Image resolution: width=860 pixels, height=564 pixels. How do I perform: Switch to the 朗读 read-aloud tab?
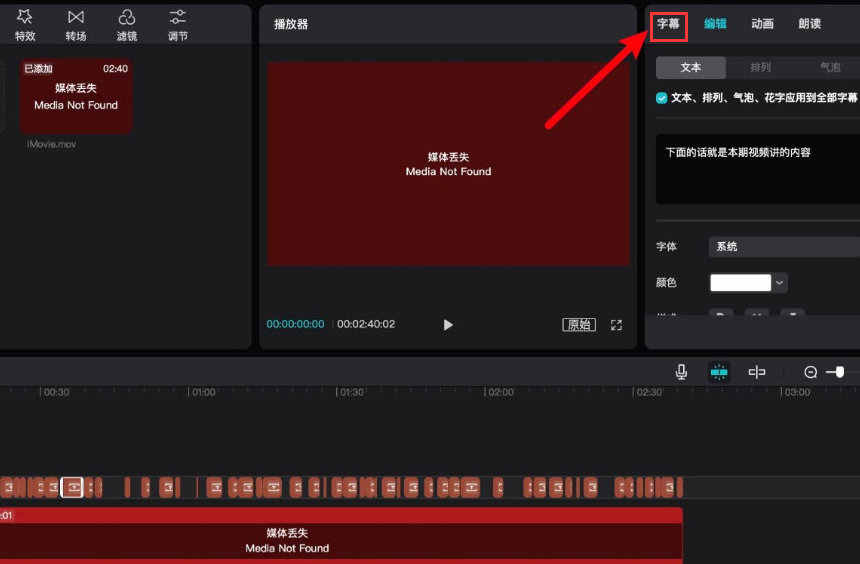[810, 24]
